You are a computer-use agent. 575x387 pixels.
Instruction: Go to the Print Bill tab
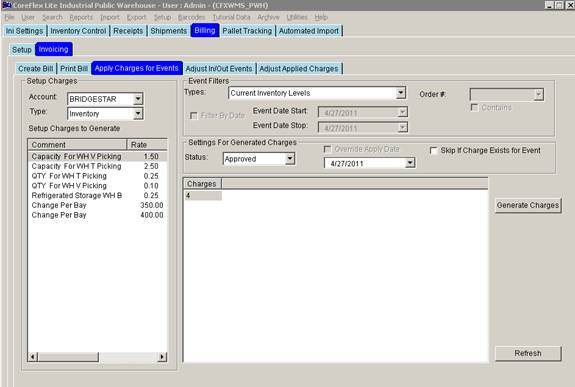[x=74, y=69]
